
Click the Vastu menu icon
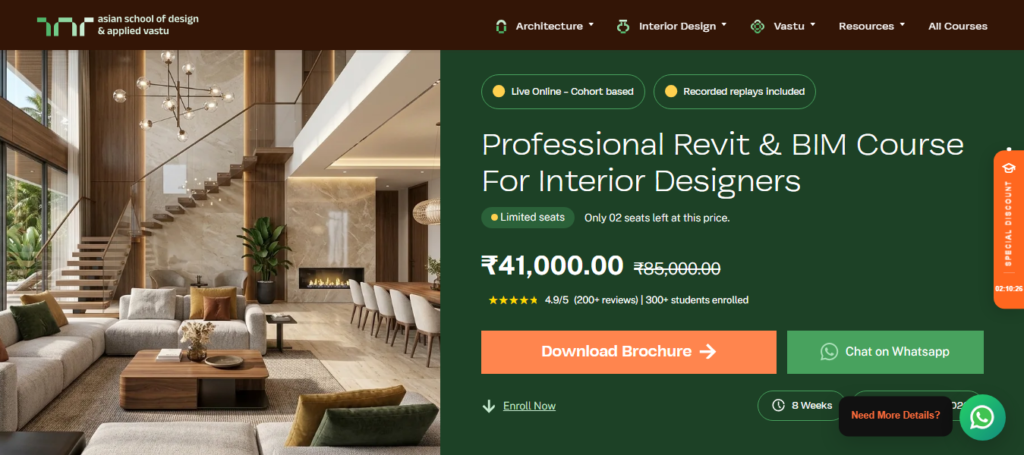click(x=757, y=26)
